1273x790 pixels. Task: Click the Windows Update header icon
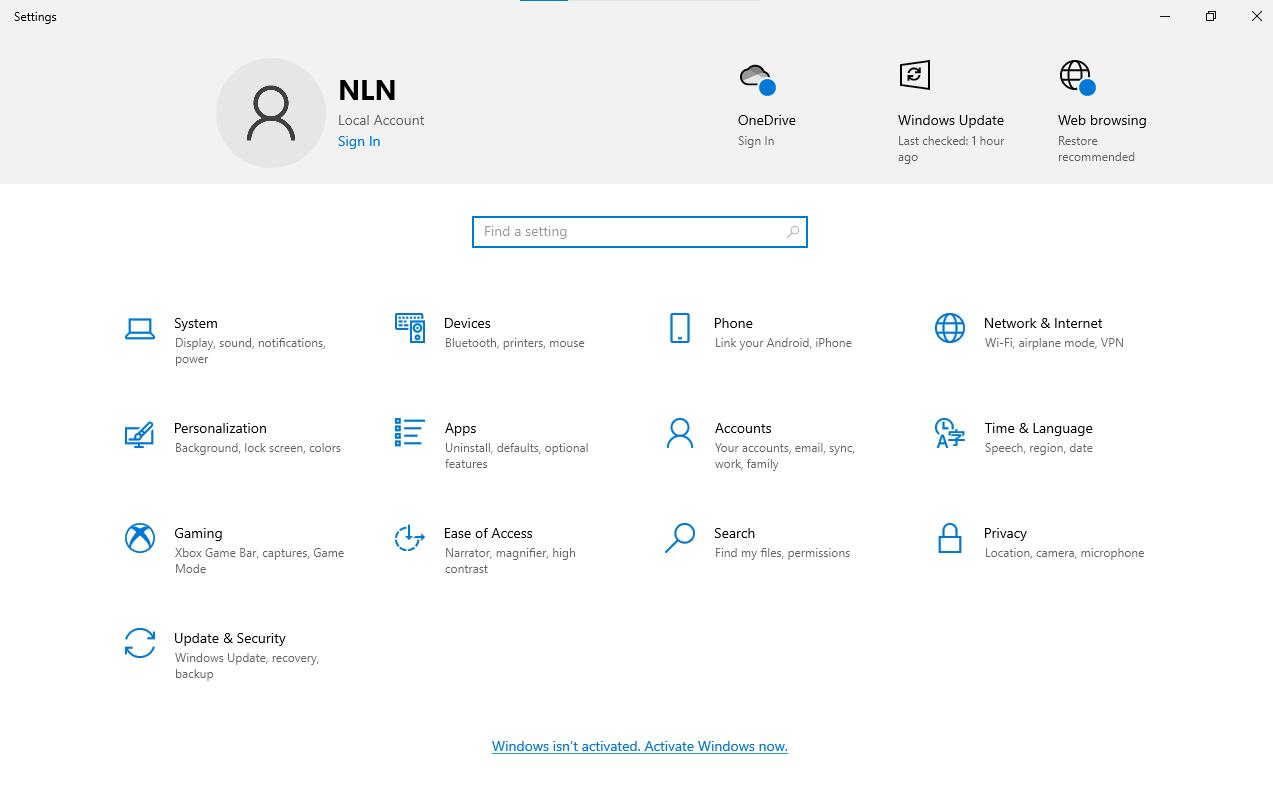[x=915, y=75]
